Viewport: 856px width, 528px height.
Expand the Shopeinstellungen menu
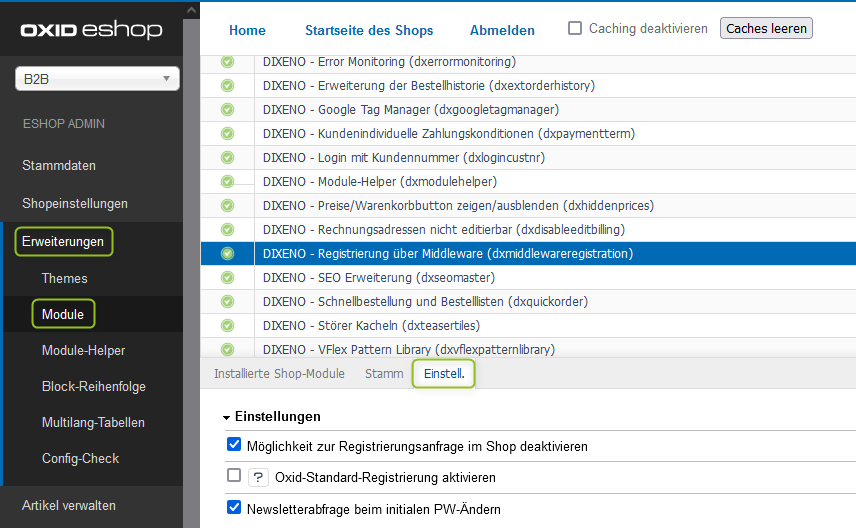pos(75,204)
